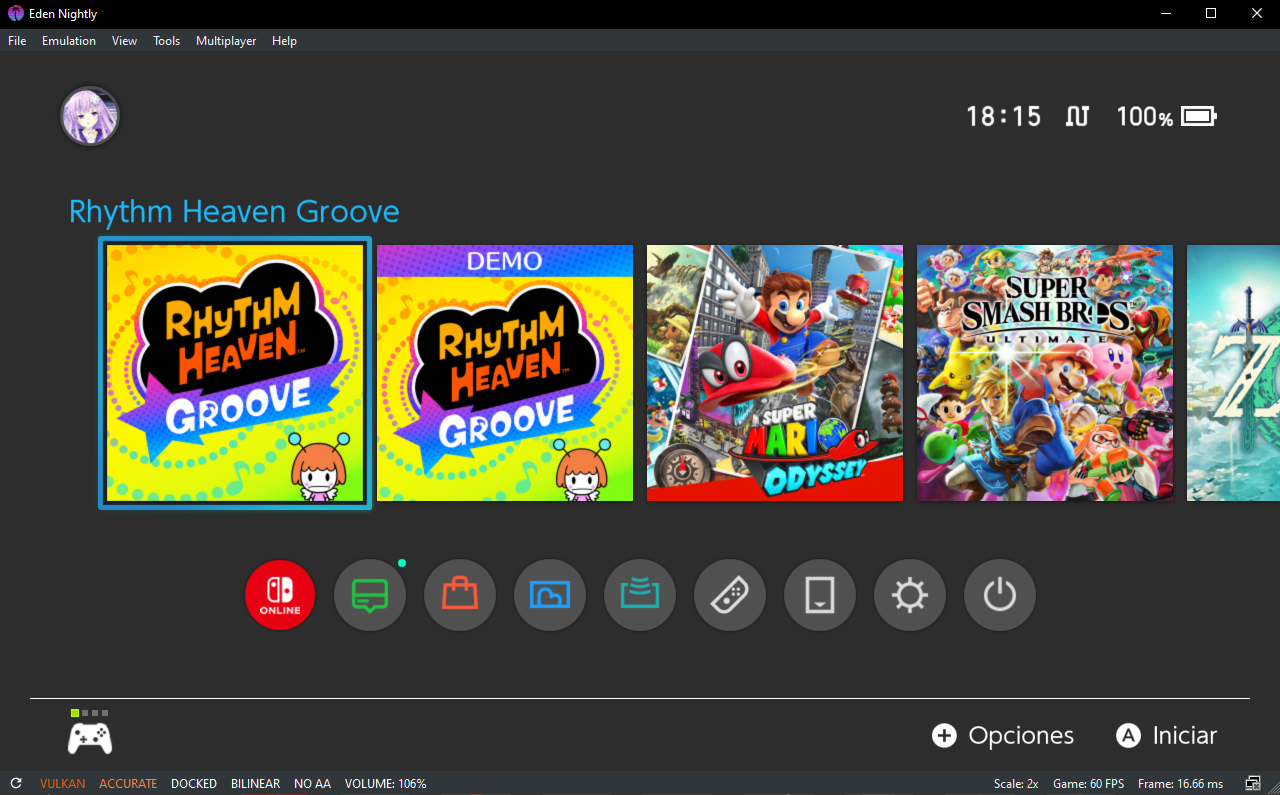Click the Game: 60 FPS status entry

tap(1089, 784)
